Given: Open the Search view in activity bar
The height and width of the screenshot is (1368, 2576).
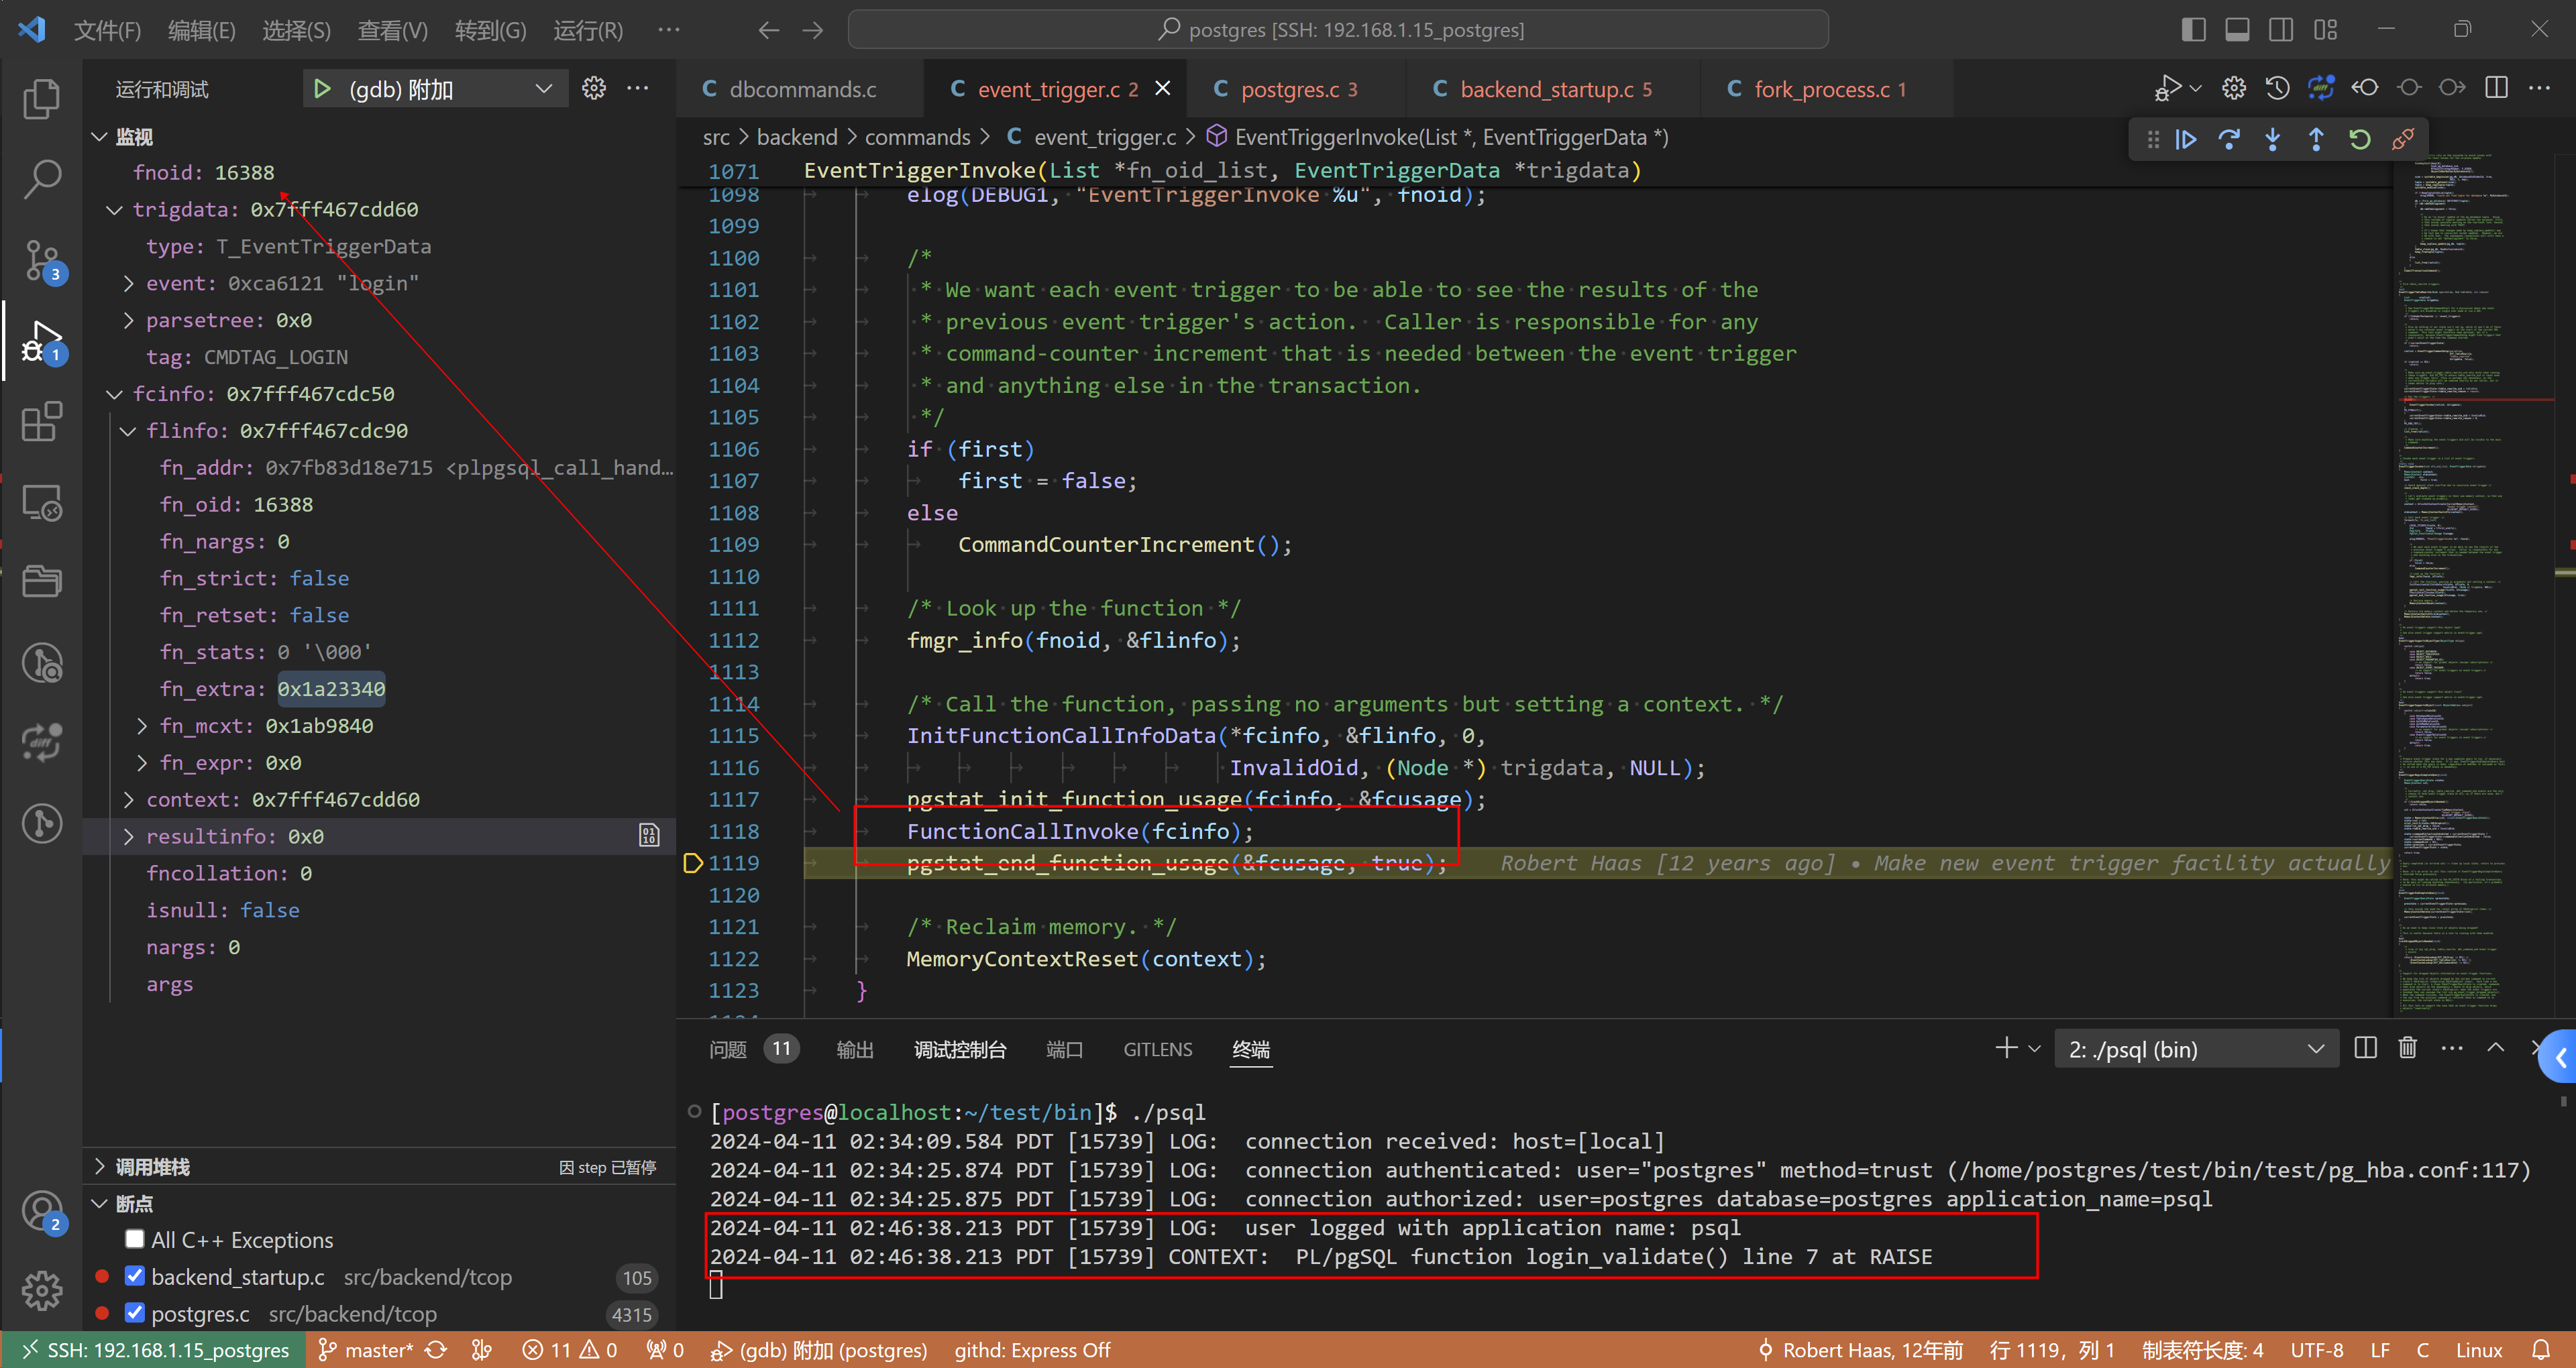Looking at the screenshot, I should click(x=41, y=179).
